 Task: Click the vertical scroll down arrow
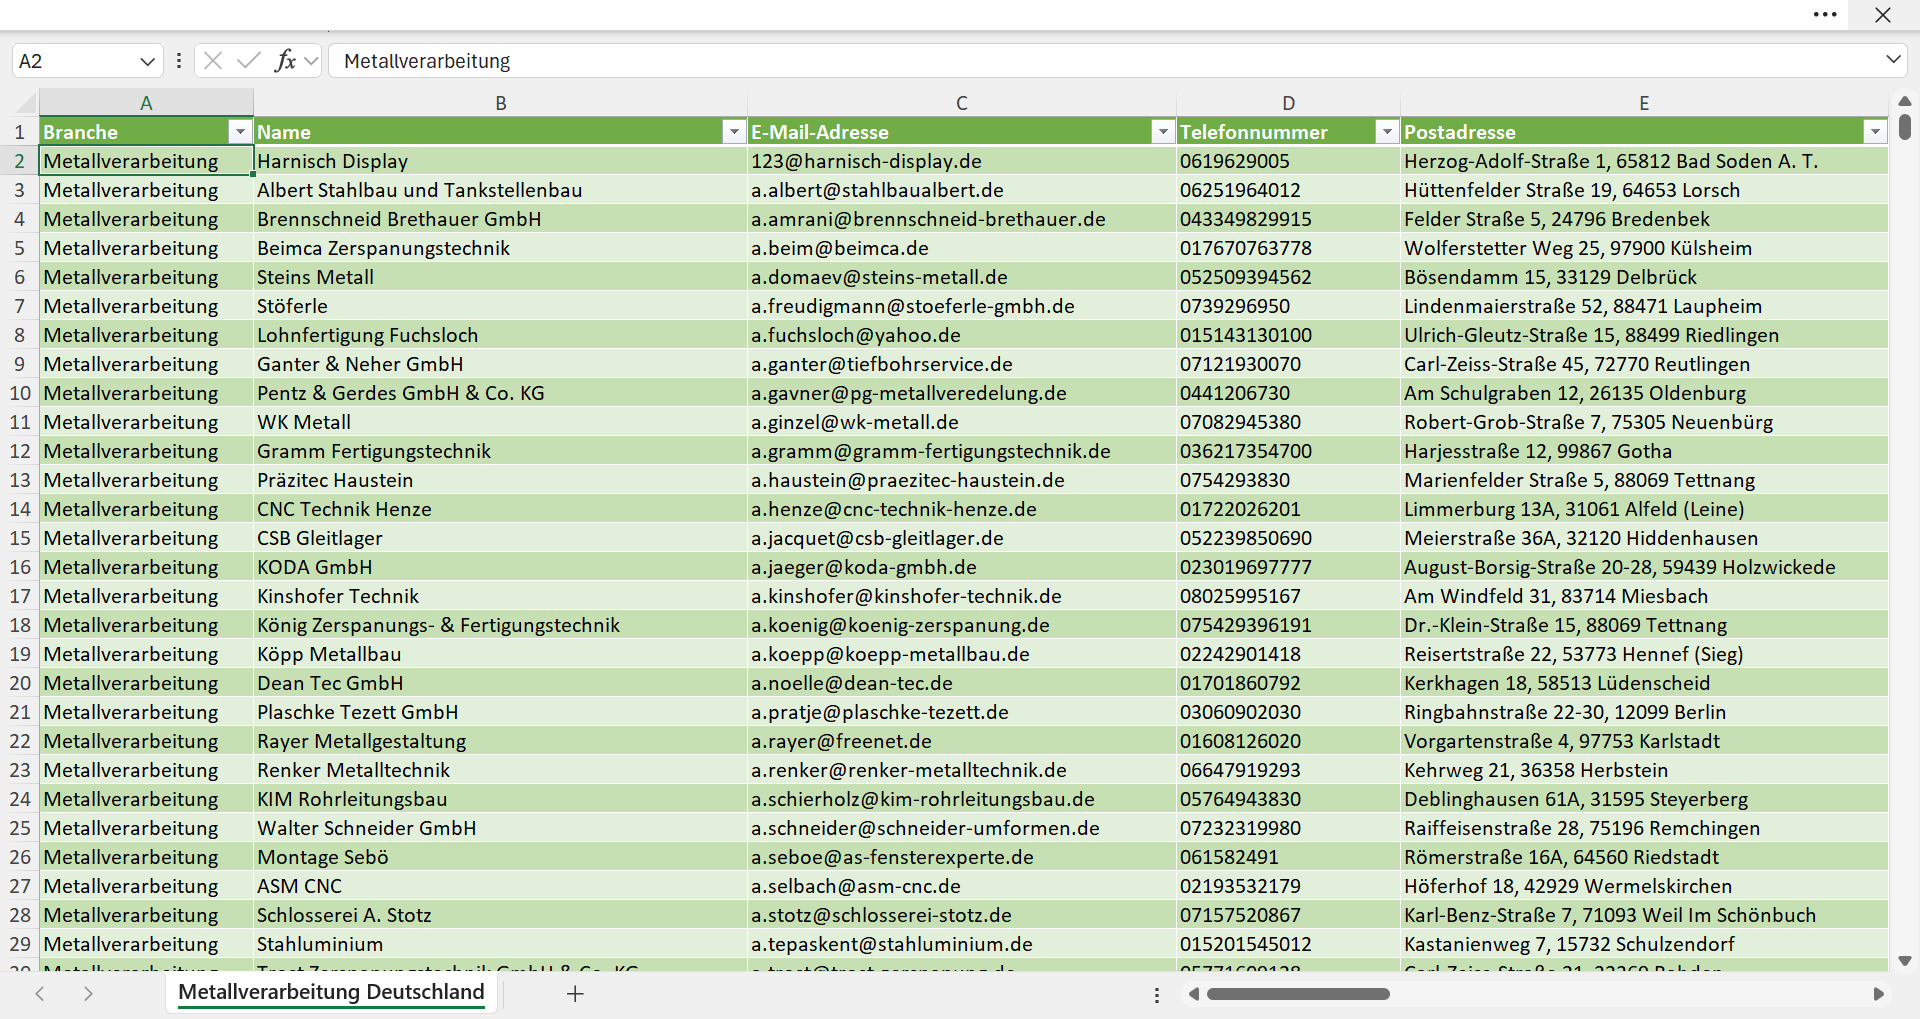click(x=1904, y=960)
